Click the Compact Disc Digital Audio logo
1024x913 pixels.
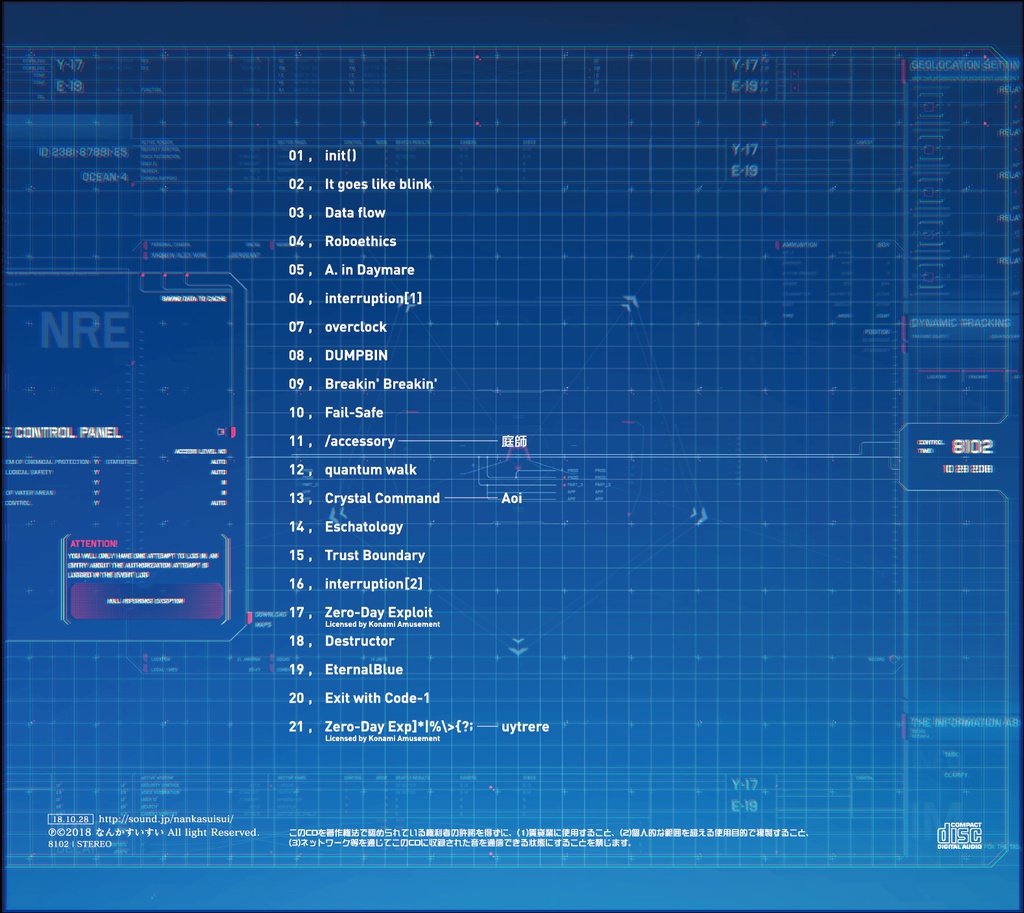tap(959, 836)
